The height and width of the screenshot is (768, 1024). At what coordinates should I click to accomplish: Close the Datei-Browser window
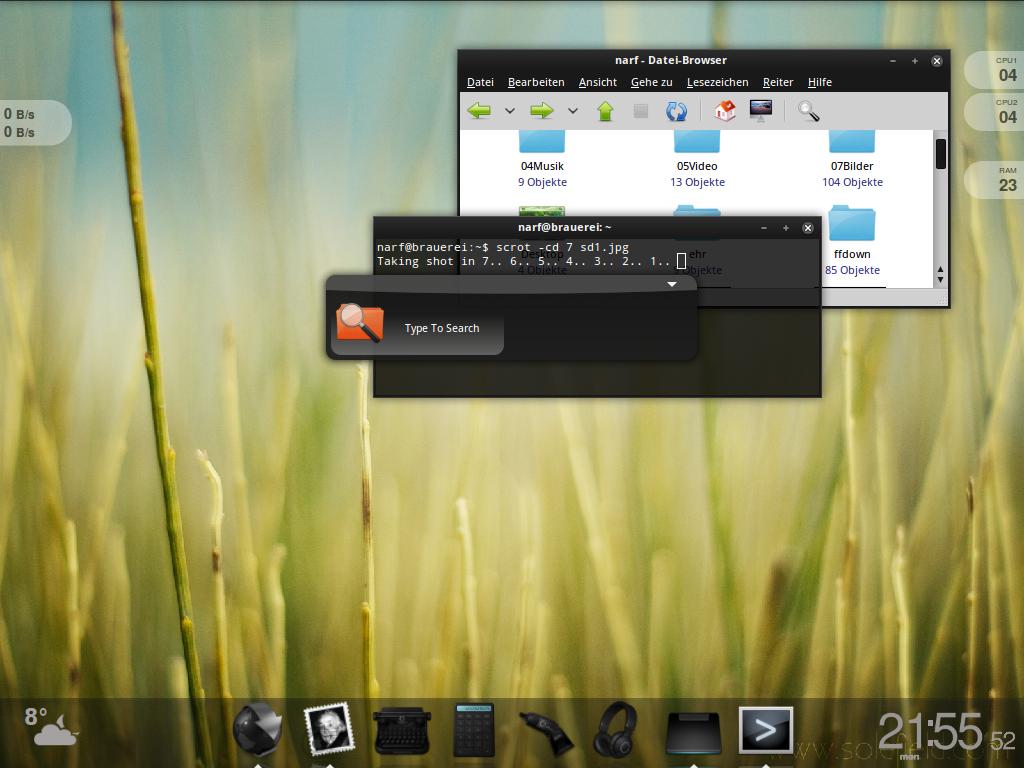coord(936,61)
